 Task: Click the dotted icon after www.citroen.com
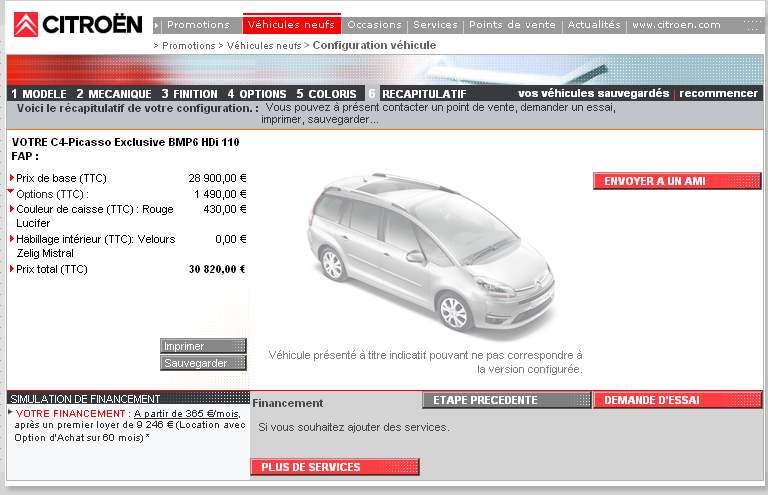point(751,25)
